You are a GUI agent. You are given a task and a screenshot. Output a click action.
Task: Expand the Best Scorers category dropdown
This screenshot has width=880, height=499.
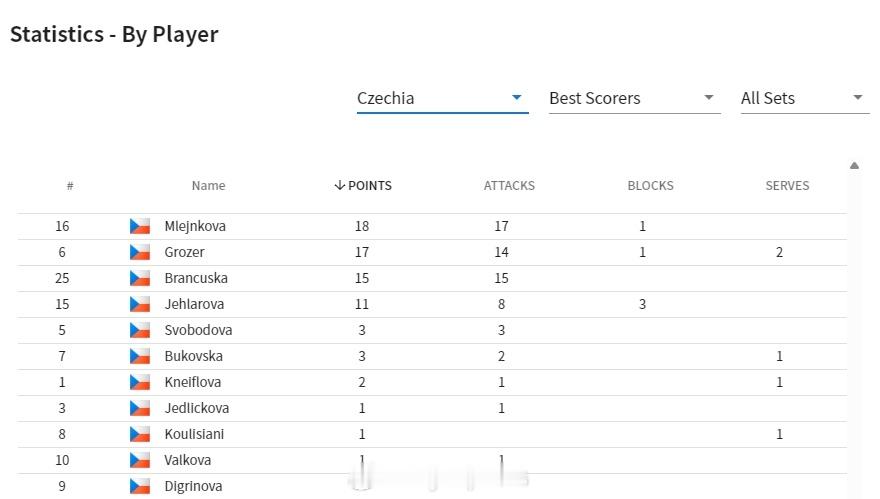tap(635, 98)
